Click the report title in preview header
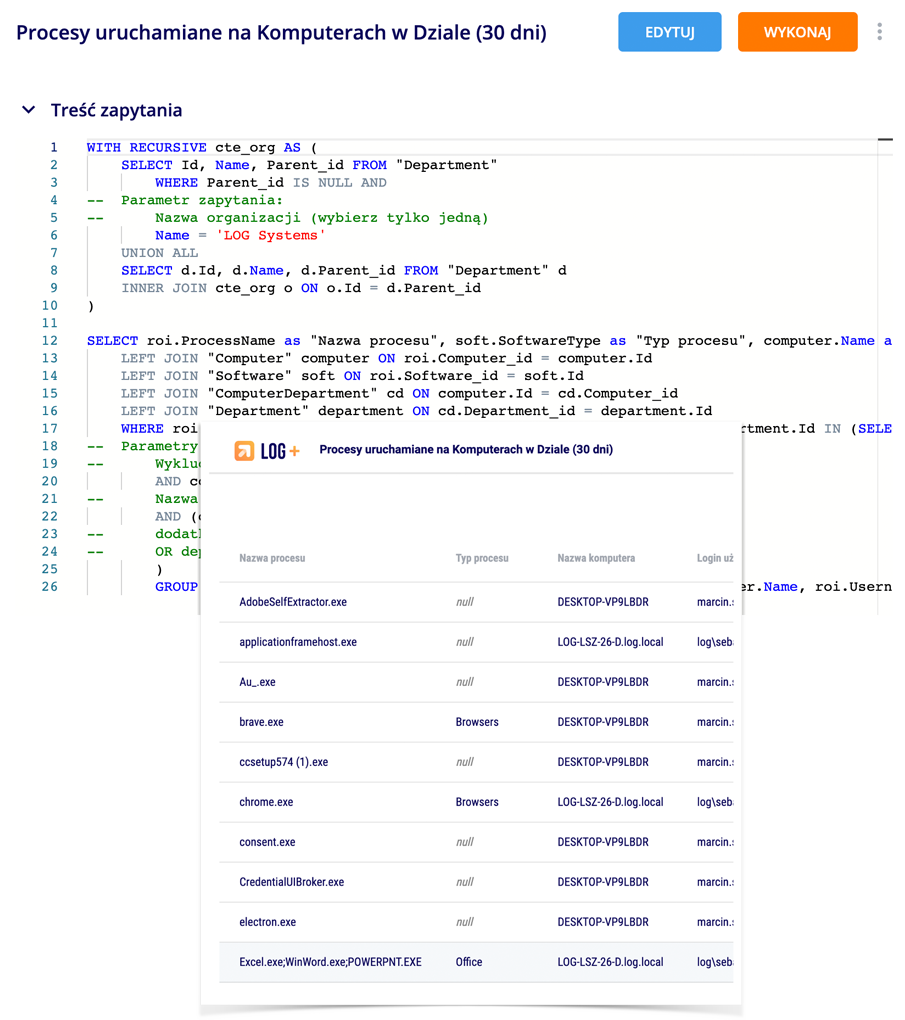Screen dimensions: 905x1020 pyautogui.click(x=466, y=450)
